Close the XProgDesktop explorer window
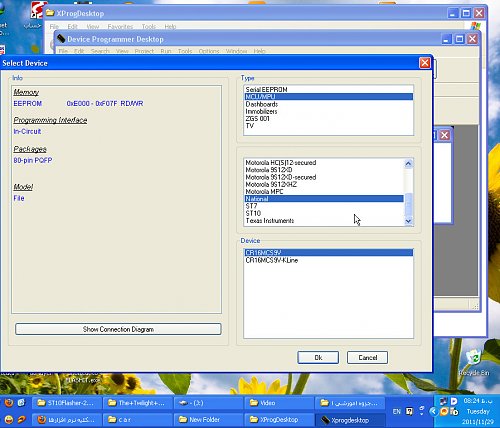Image resolution: width=500 pixels, height=428 pixels. click(x=479, y=13)
